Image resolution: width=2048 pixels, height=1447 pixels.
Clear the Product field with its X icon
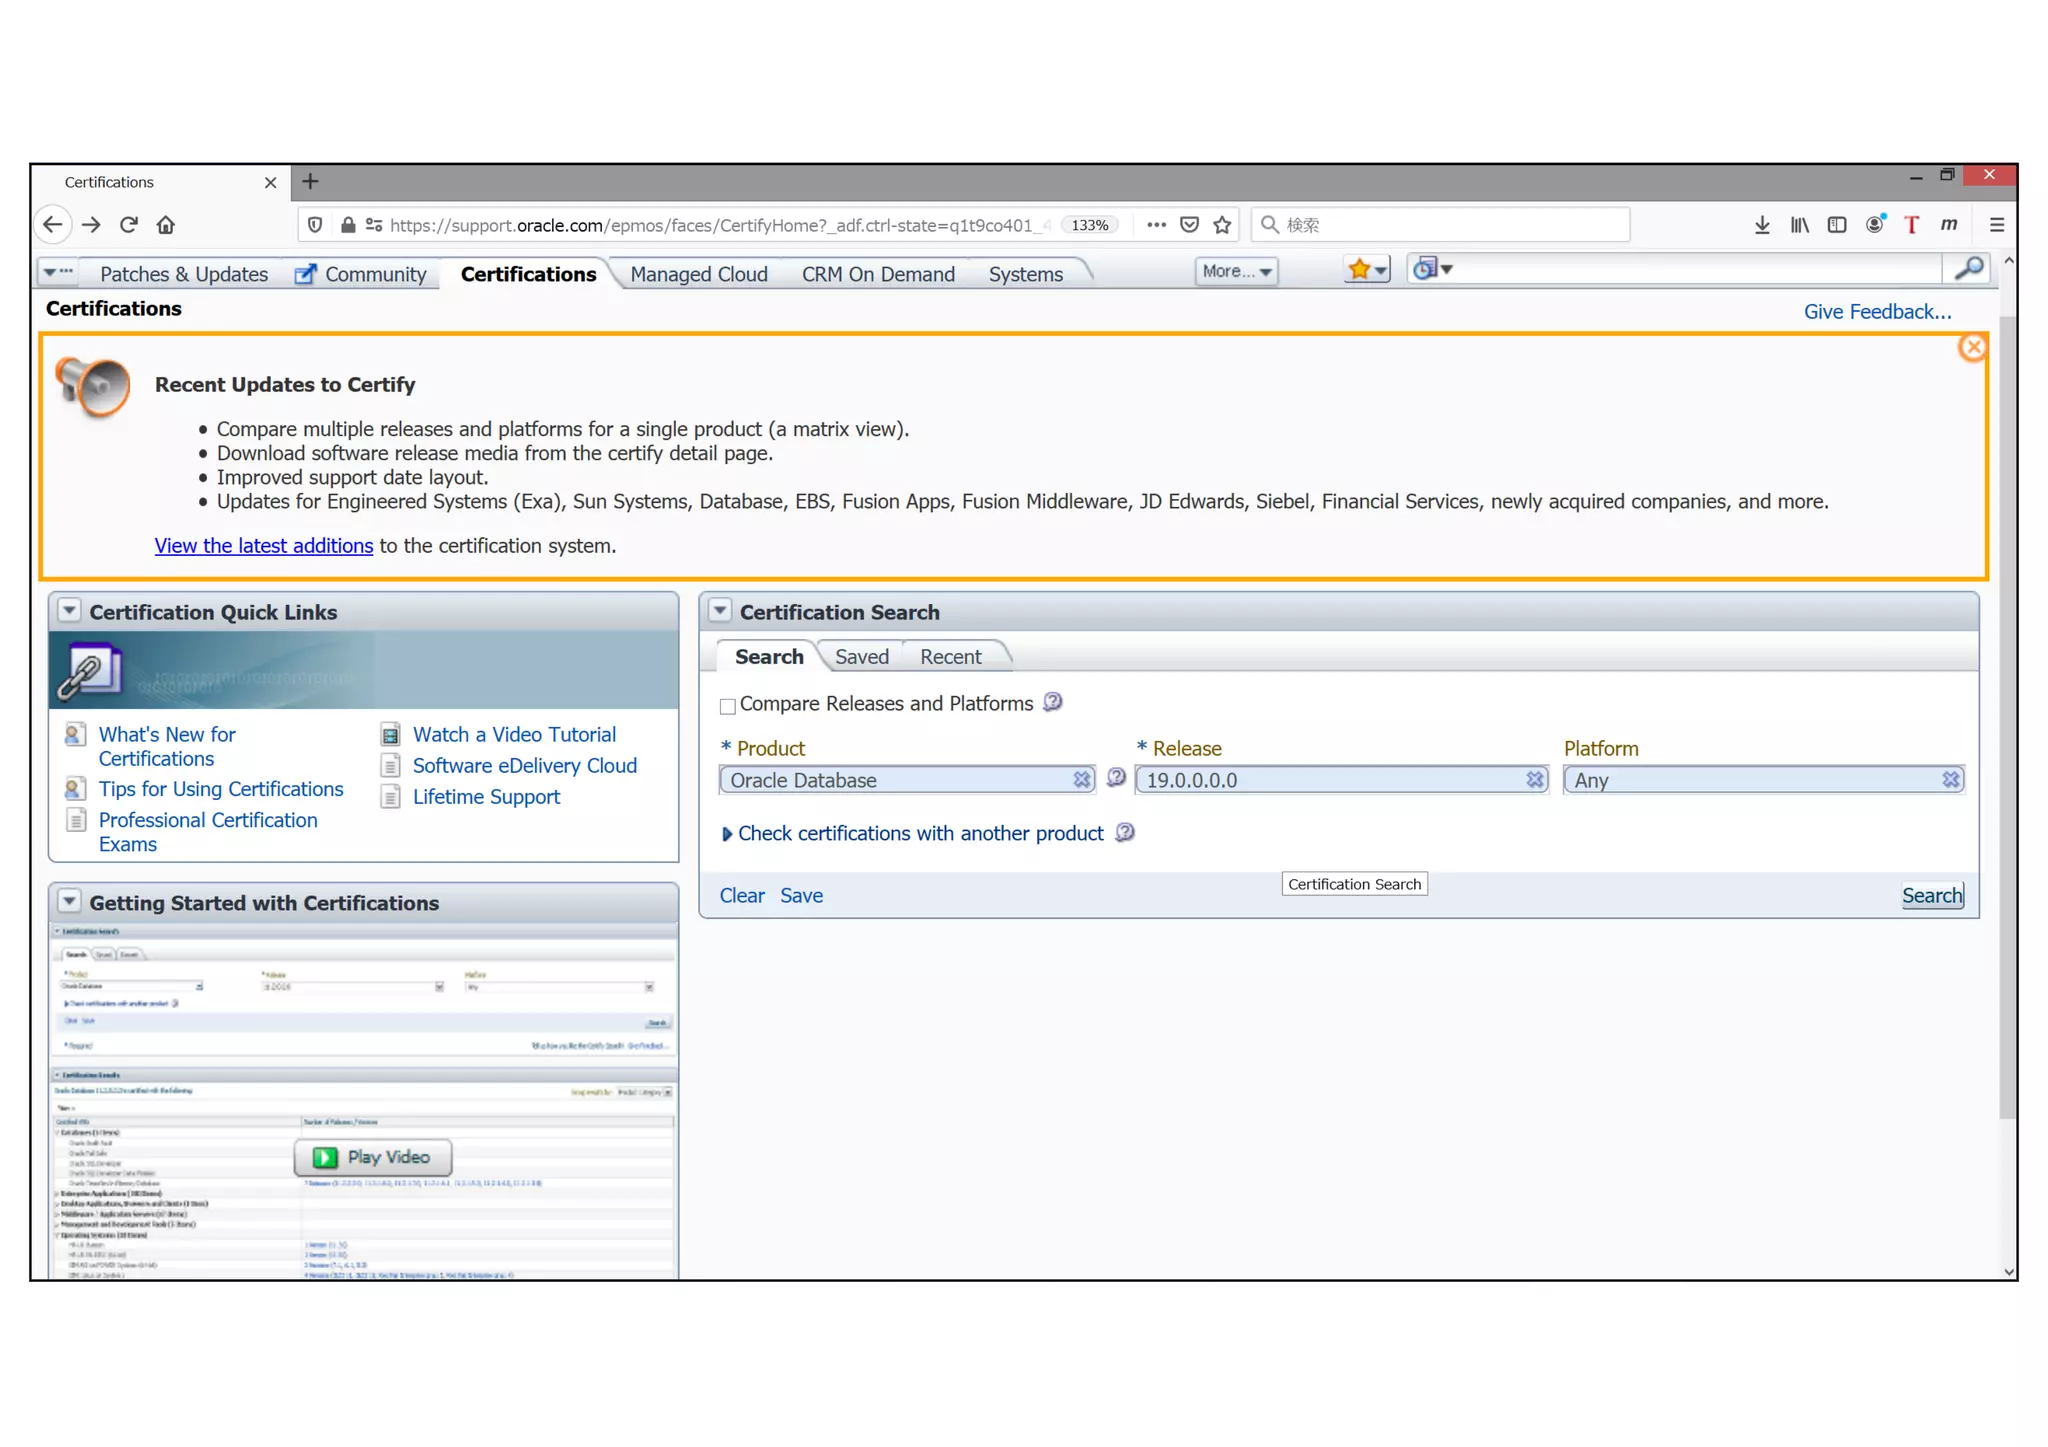pyautogui.click(x=1081, y=780)
